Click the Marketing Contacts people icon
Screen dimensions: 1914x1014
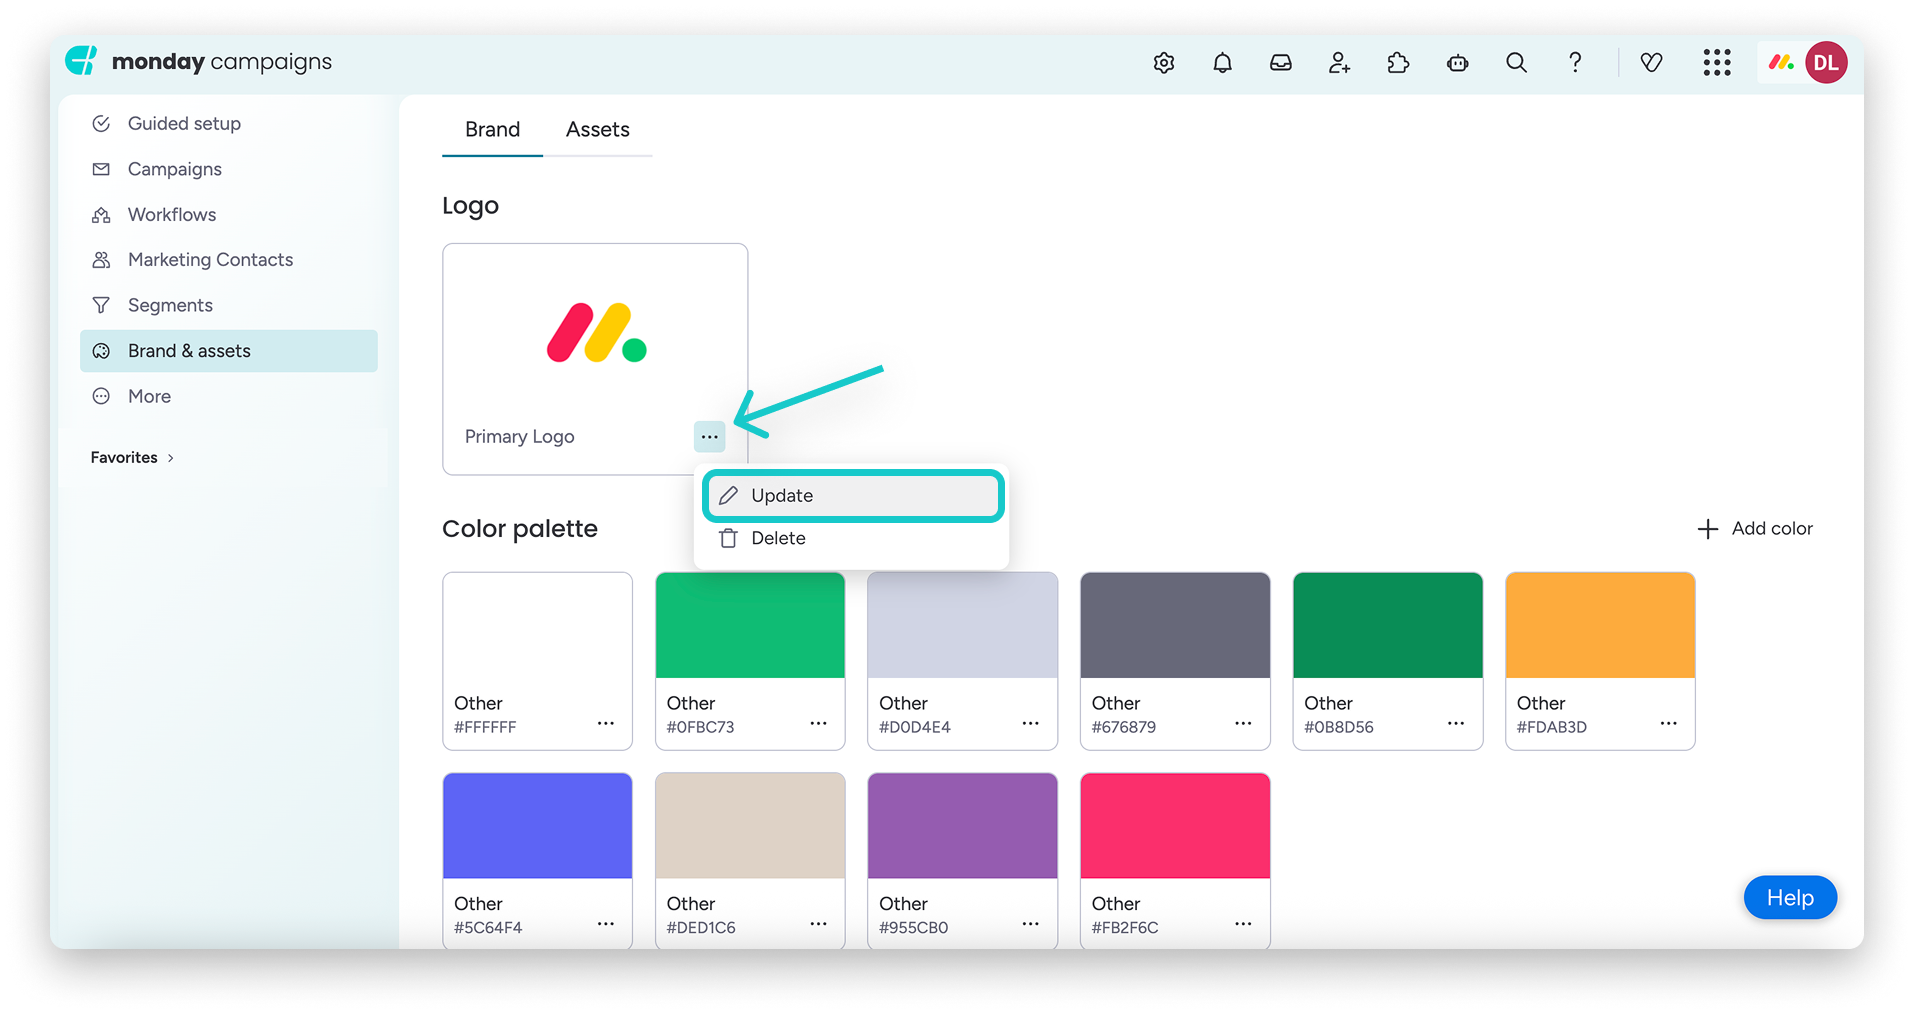101,260
